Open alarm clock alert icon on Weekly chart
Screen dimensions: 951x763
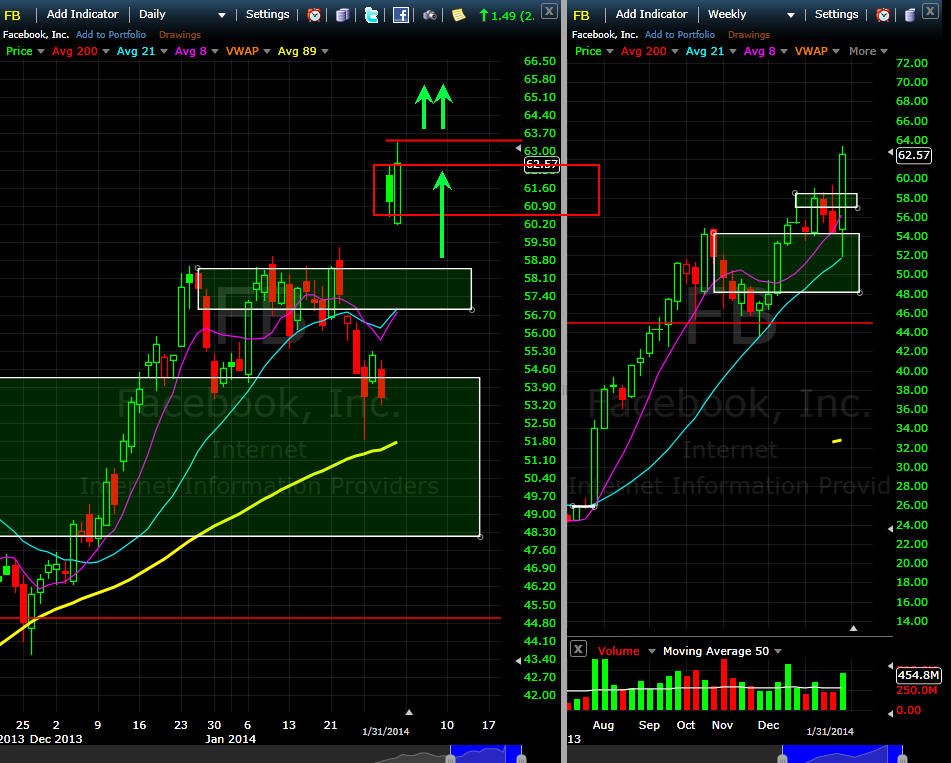coord(882,15)
